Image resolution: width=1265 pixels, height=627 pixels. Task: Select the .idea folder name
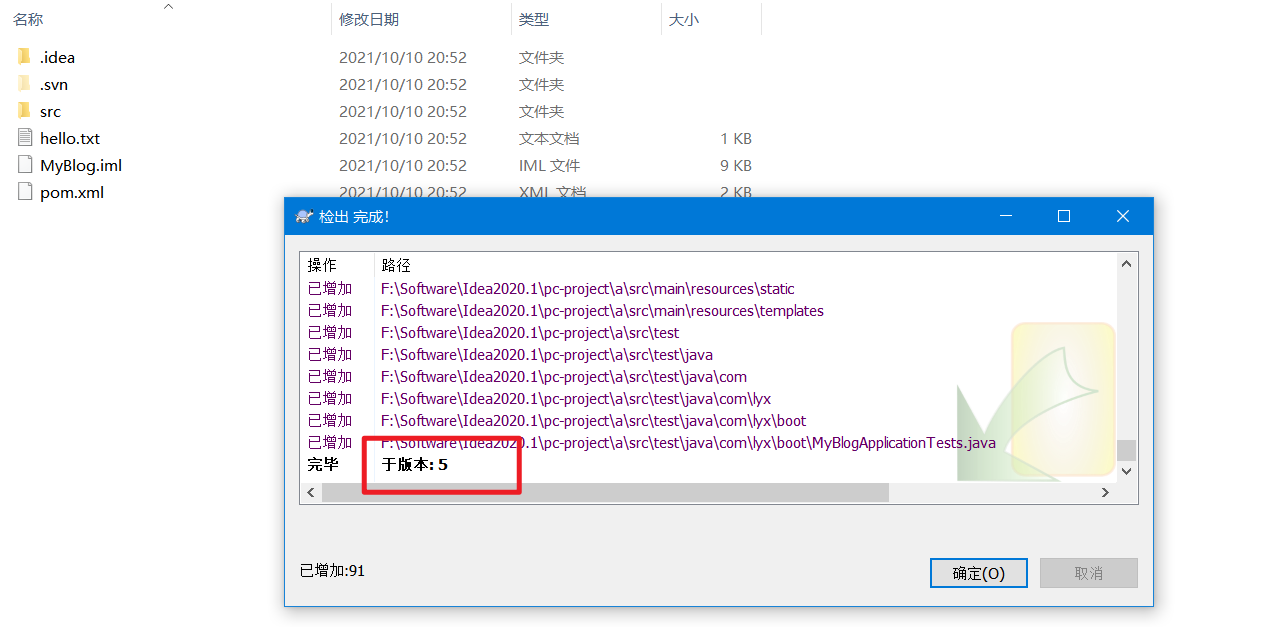57,57
